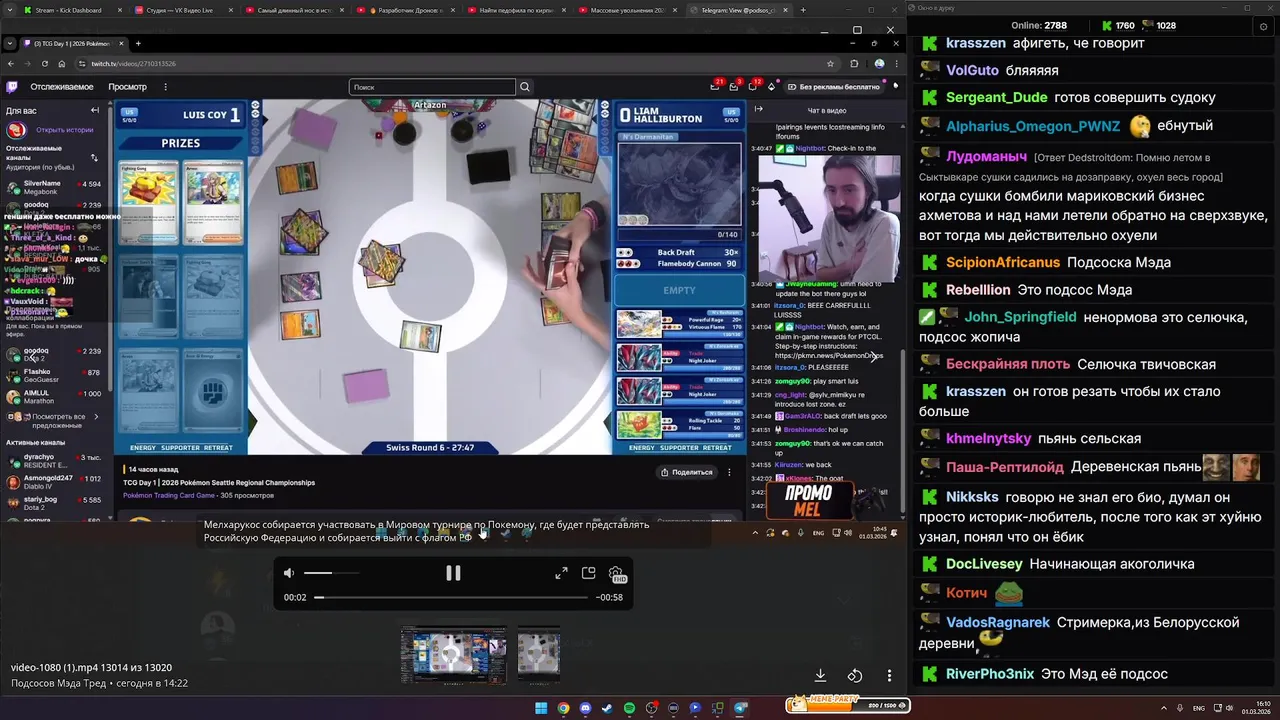Open the browser extensions puzzle icon

pyautogui.click(x=854, y=63)
